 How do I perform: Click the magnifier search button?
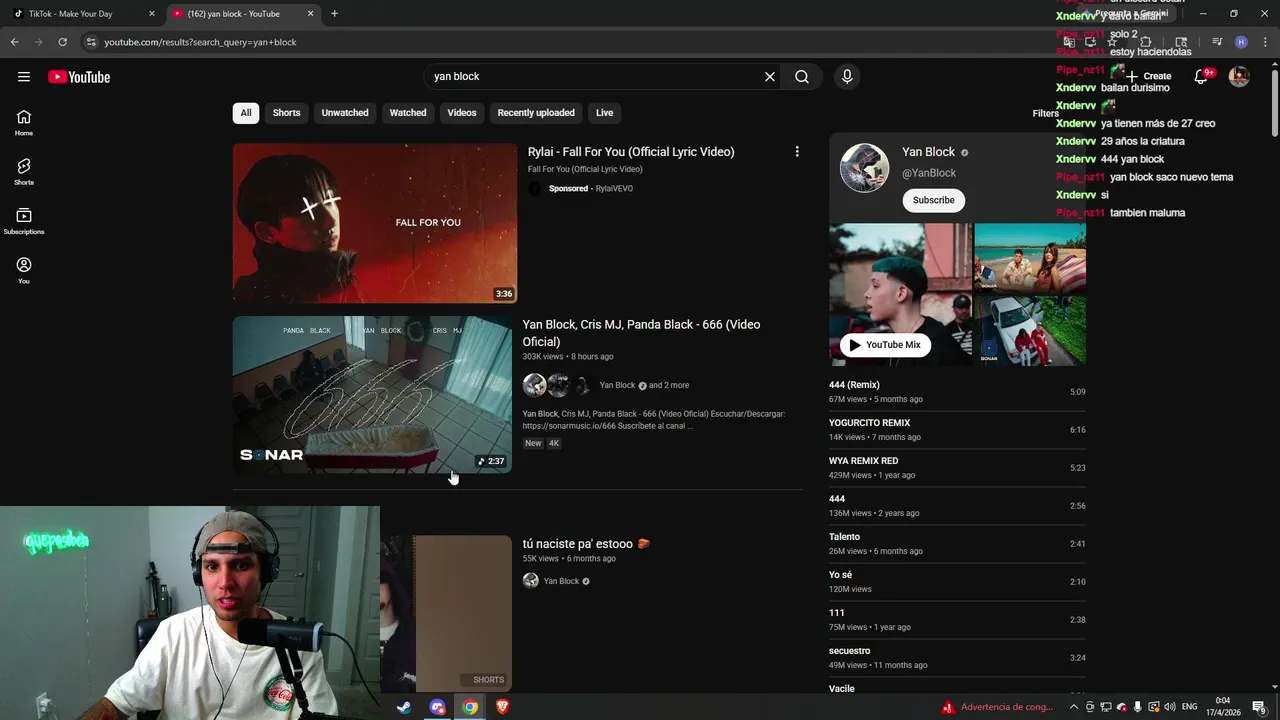click(802, 77)
